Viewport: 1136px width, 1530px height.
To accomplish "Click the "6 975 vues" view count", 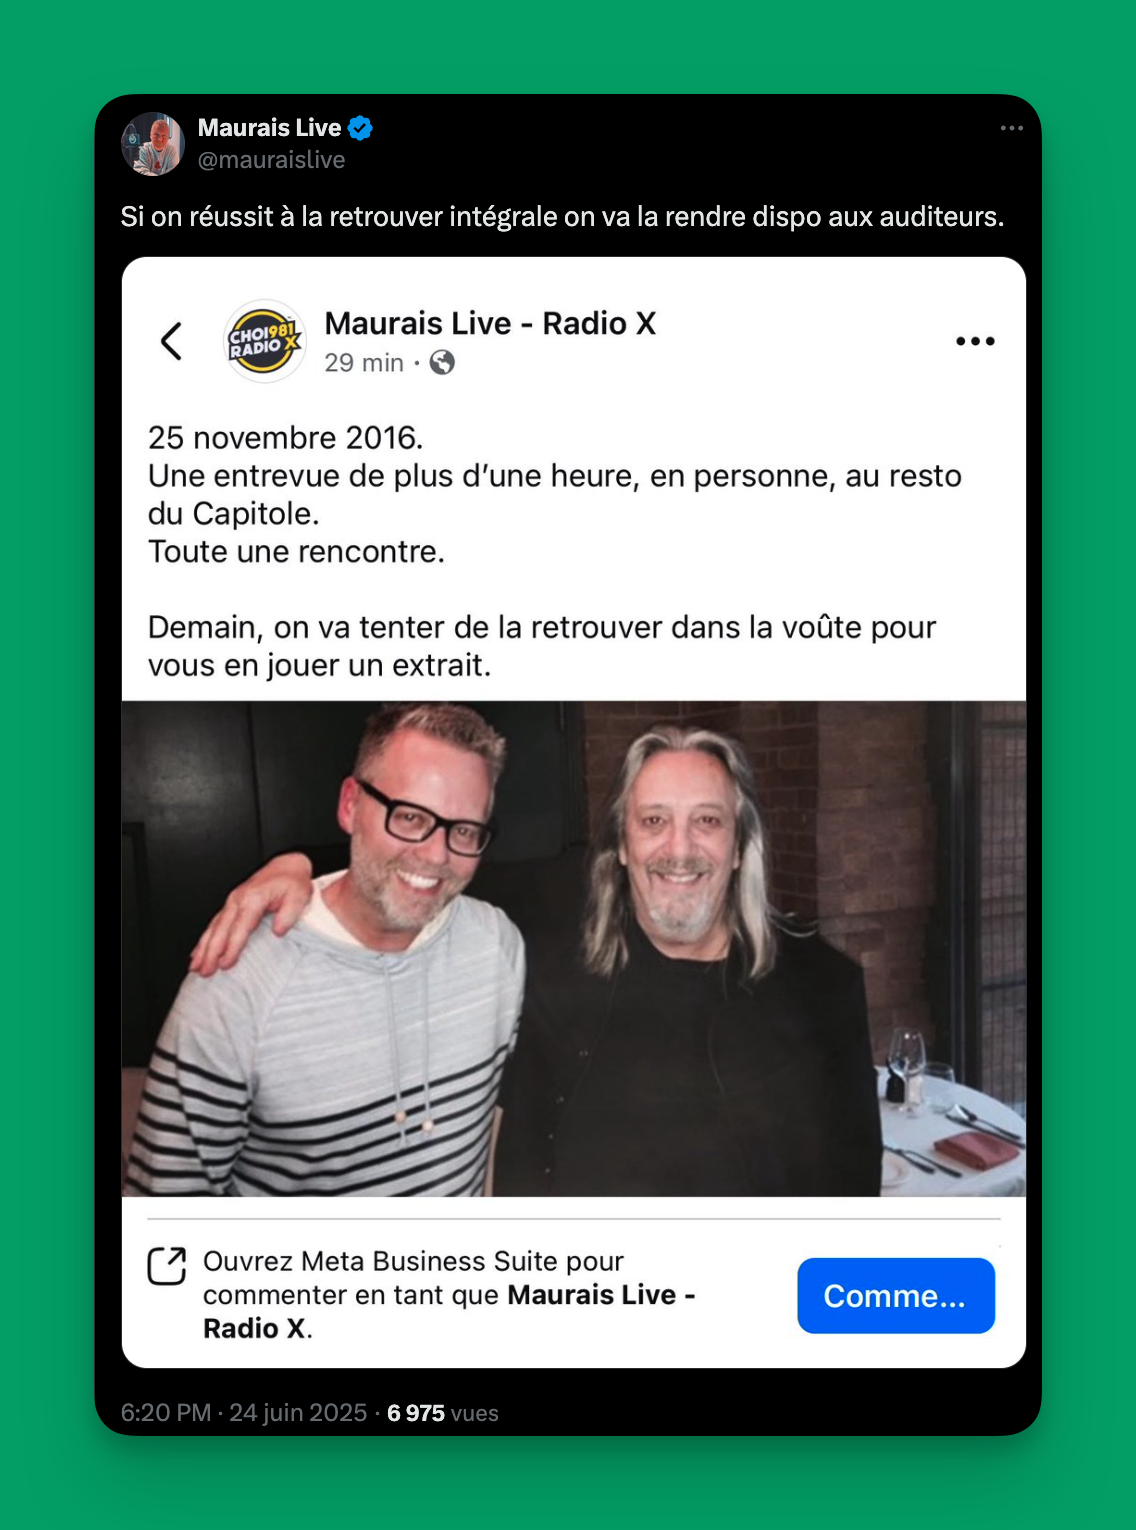I will tap(443, 1412).
